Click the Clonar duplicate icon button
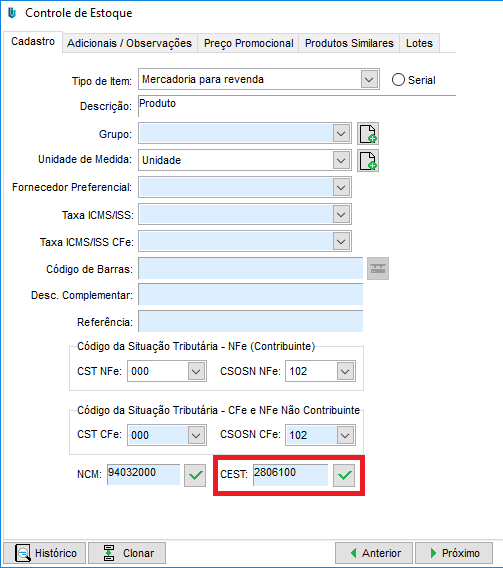Screen dimensions: 503x568 [127, 553]
